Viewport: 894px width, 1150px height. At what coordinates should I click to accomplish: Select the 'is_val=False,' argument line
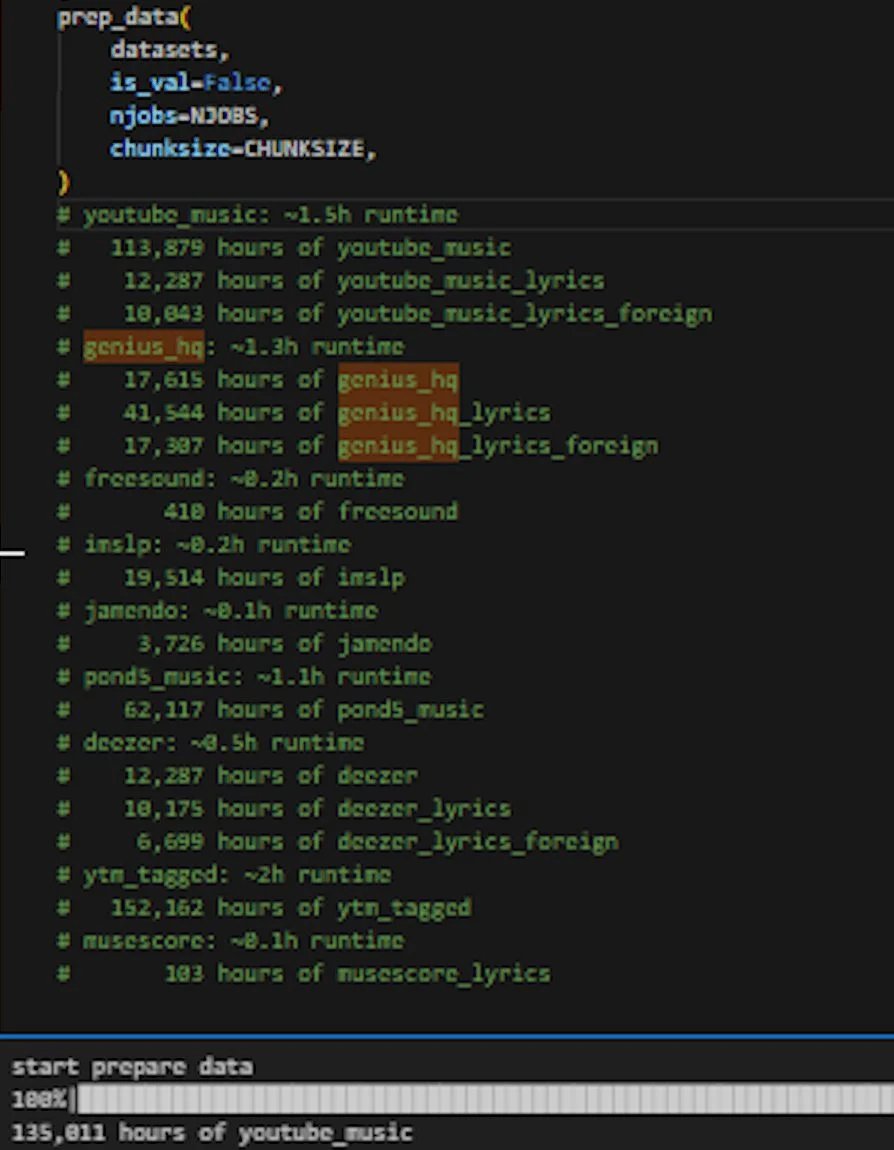[x=197, y=83]
